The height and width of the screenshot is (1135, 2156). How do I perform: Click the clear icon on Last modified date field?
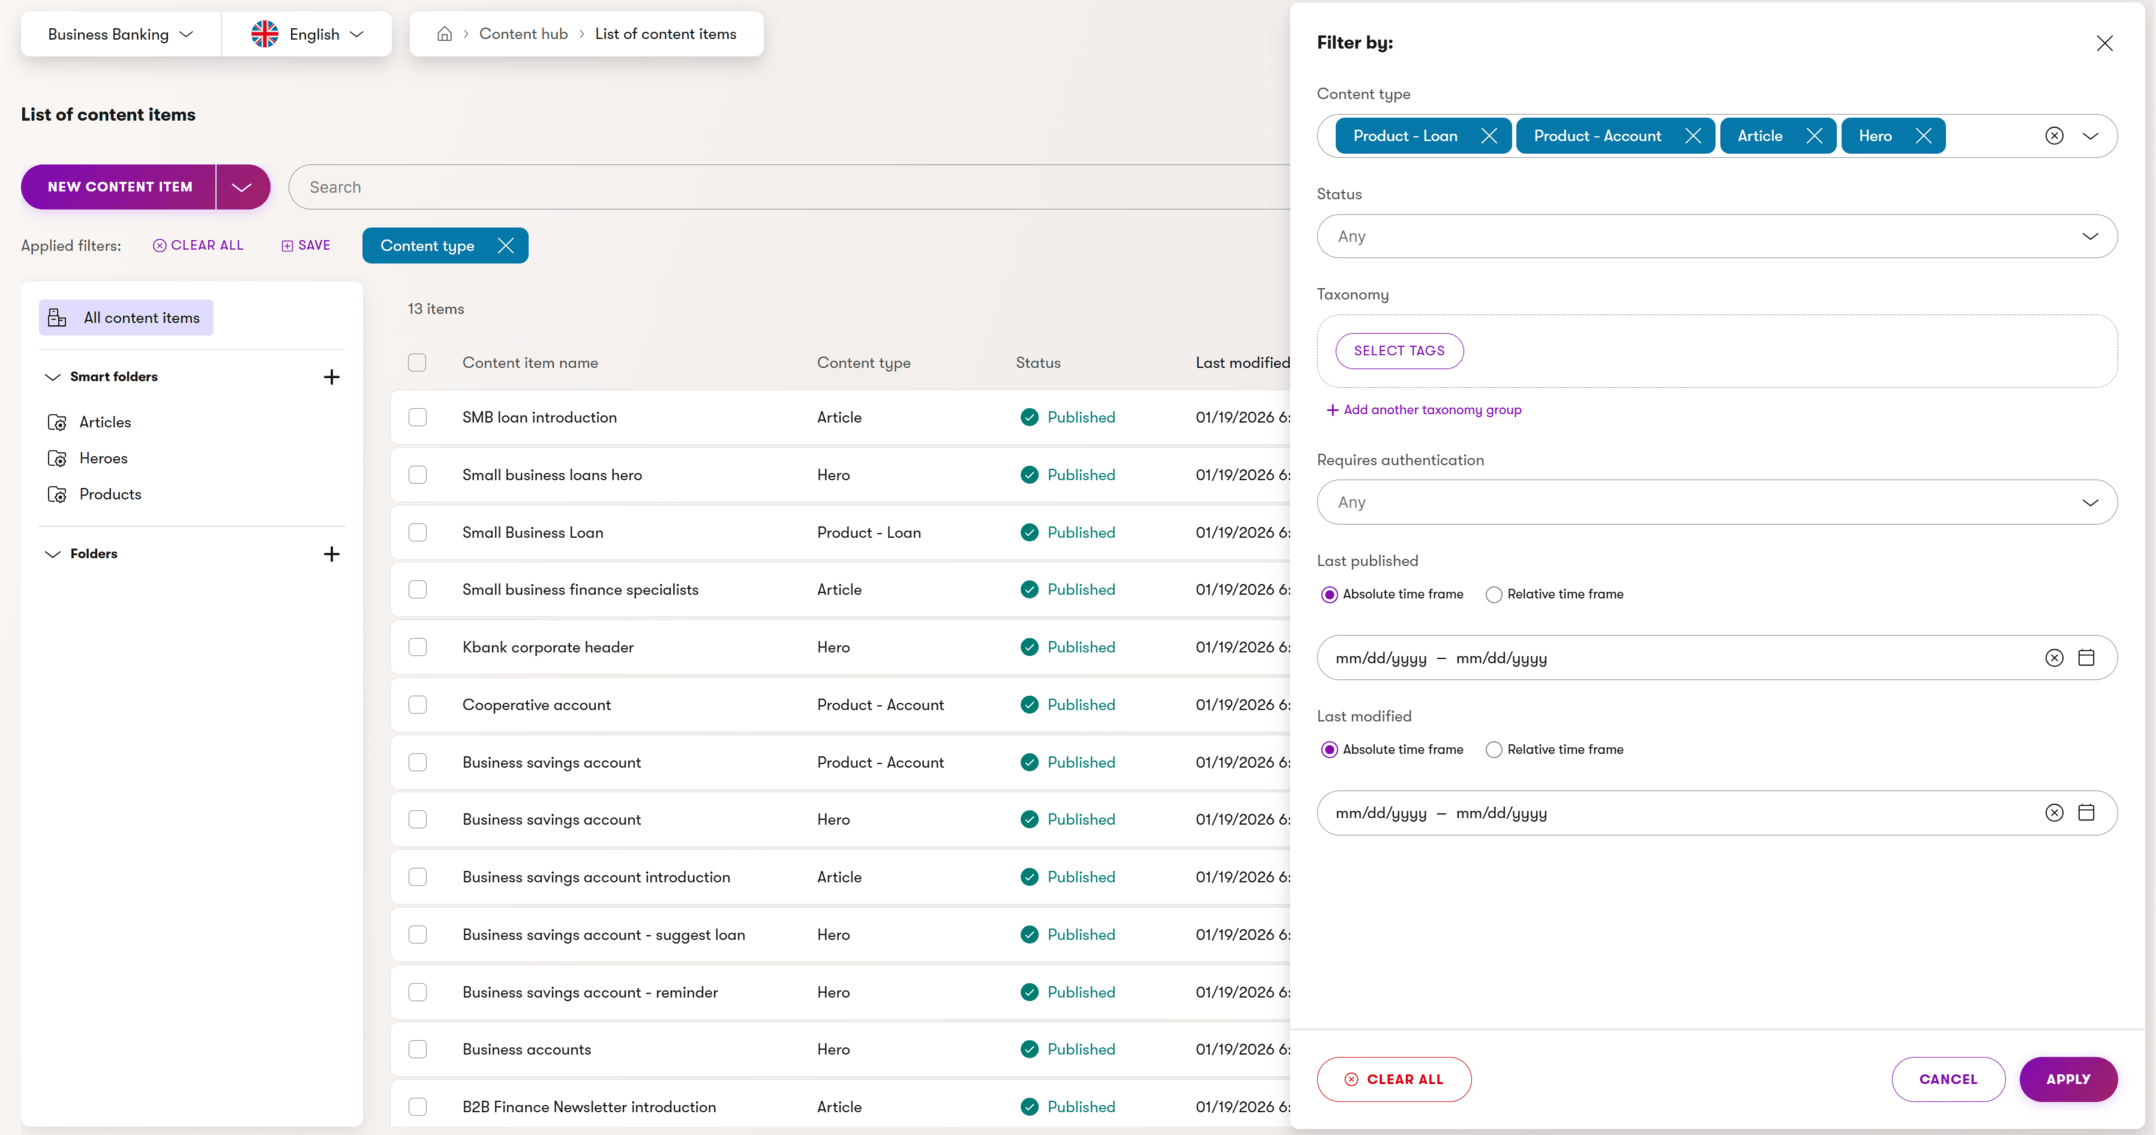2055,813
